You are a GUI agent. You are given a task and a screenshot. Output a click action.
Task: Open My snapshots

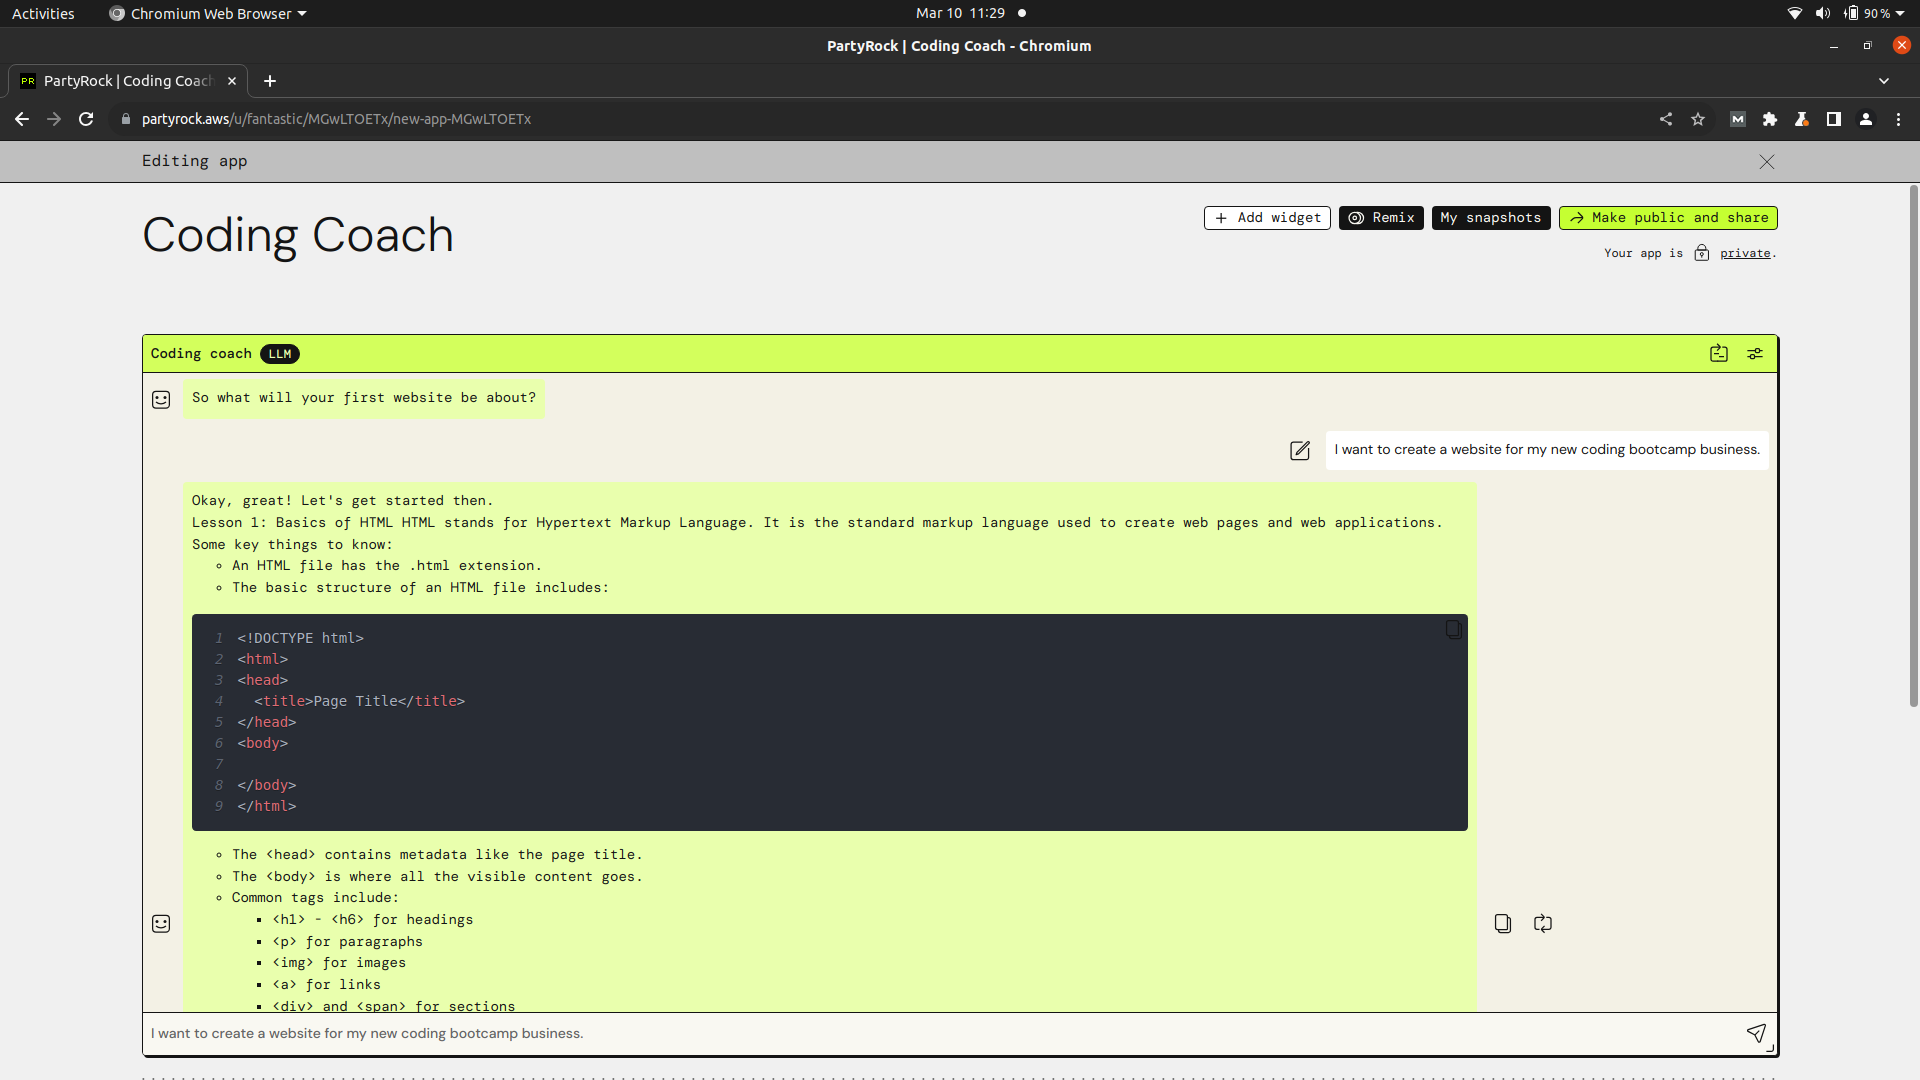pyautogui.click(x=1491, y=218)
